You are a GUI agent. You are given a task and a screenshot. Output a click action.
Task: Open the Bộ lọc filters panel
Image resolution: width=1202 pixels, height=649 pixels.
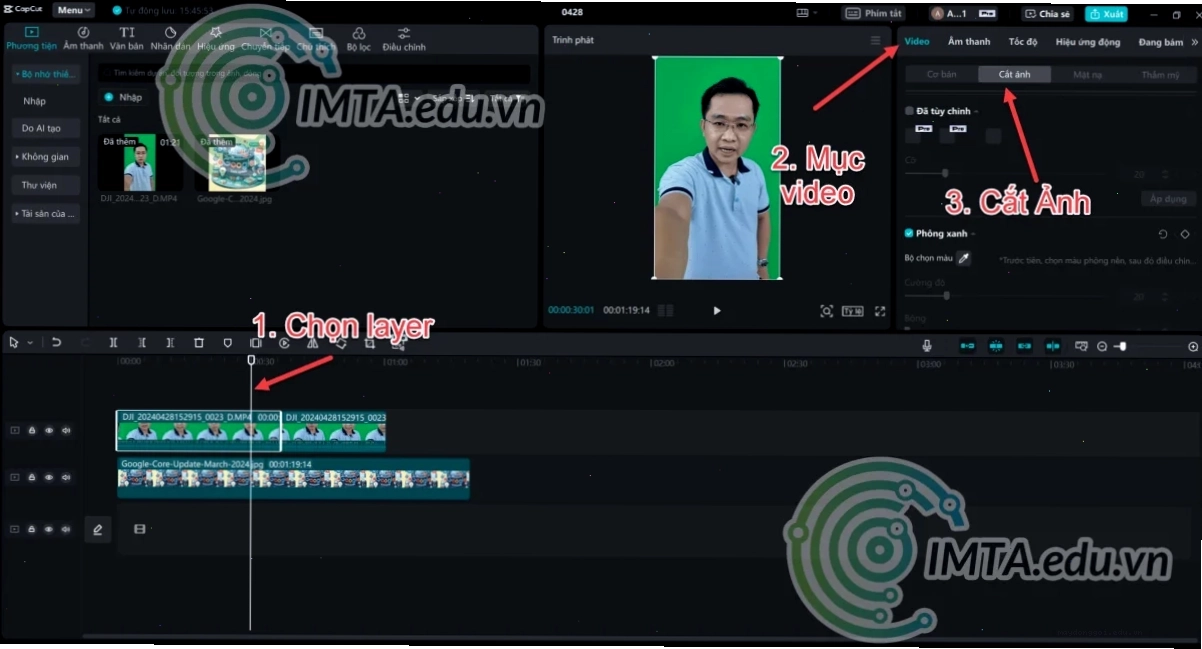click(358, 39)
